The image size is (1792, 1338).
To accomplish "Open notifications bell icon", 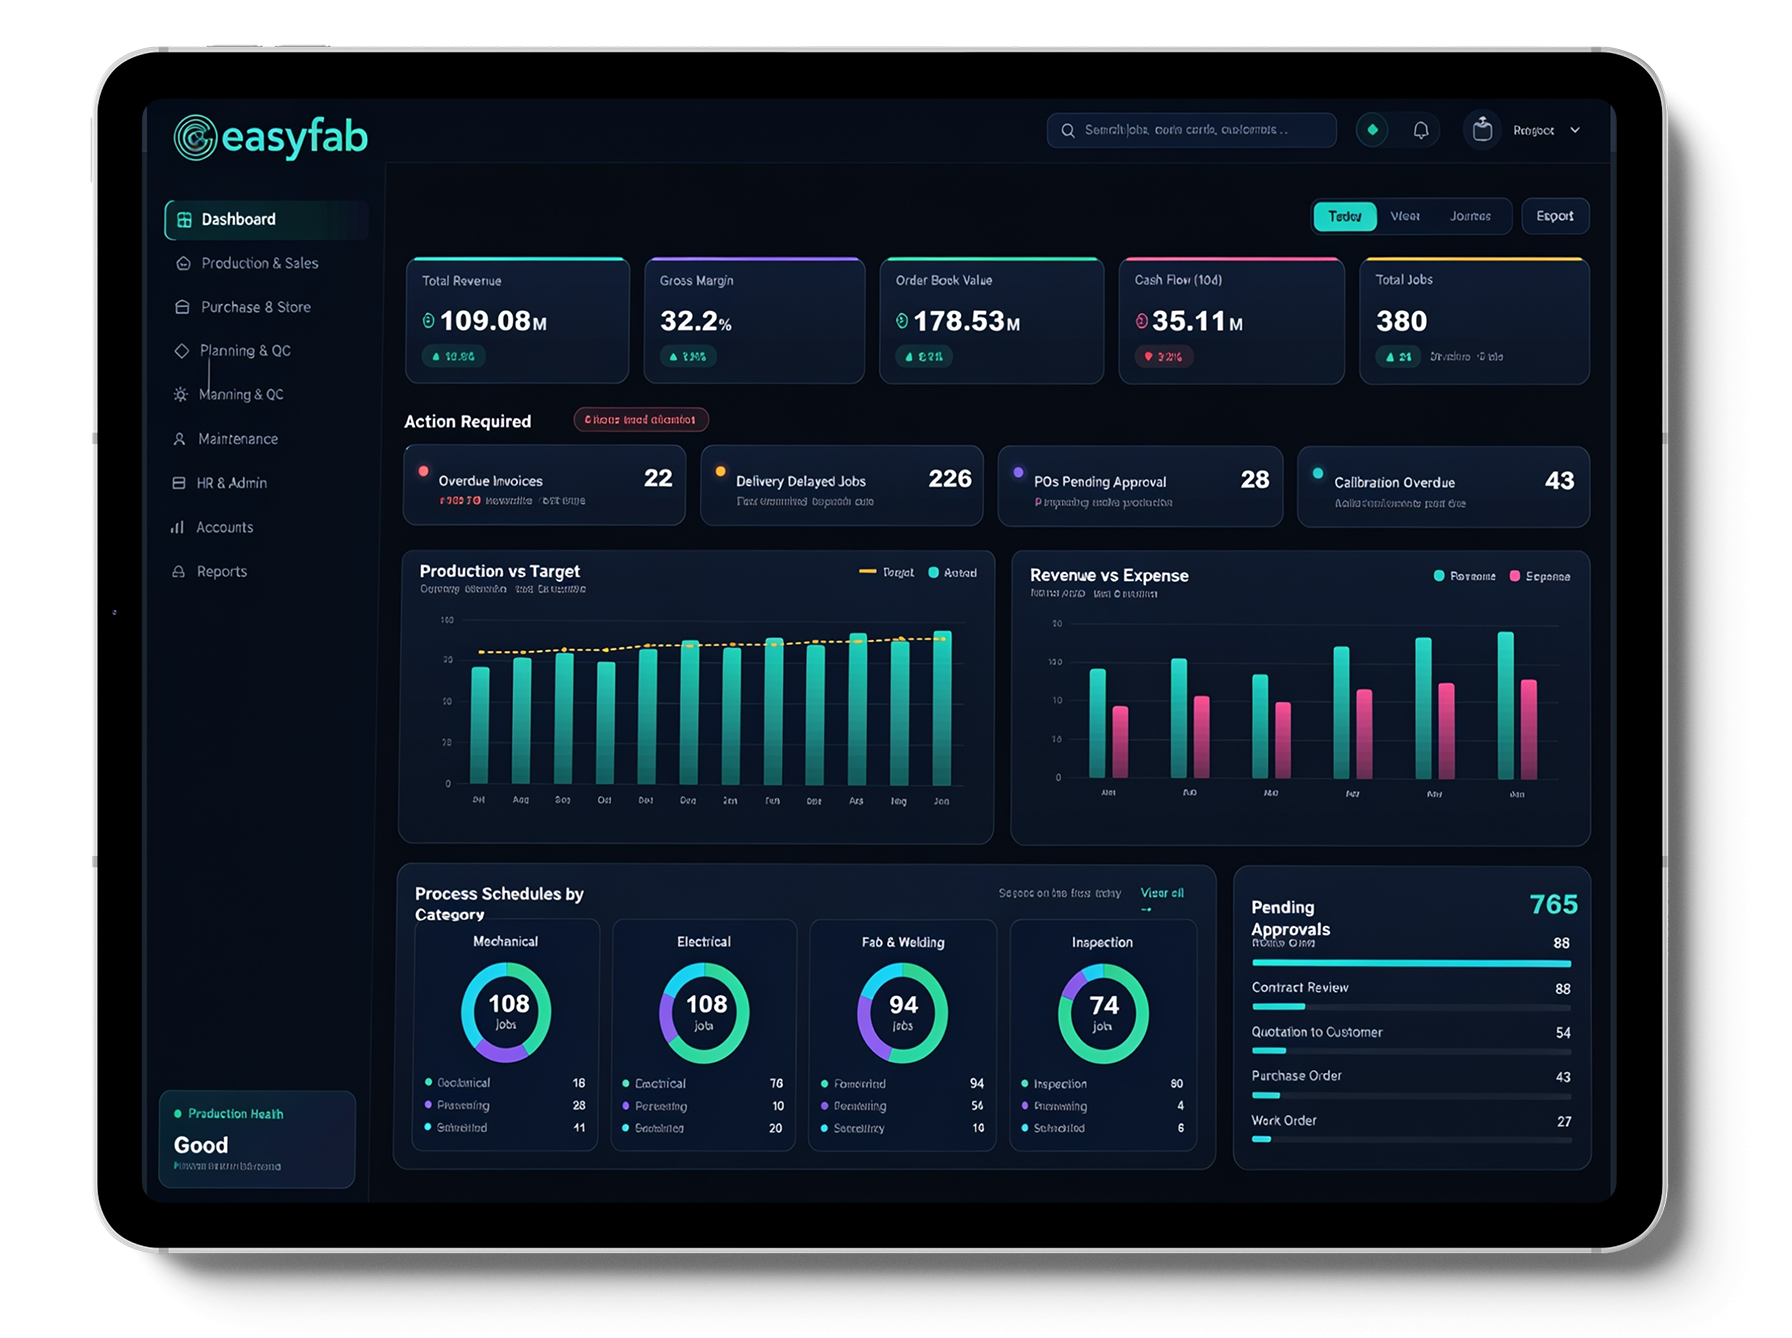I will 1420,130.
